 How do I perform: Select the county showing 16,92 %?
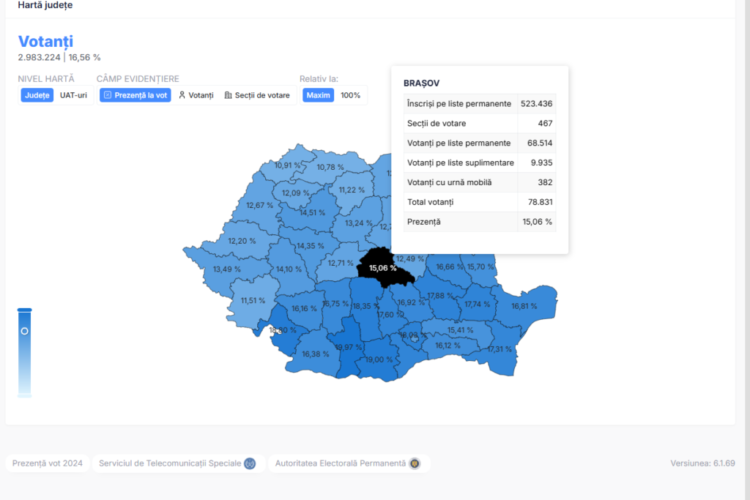pyautogui.click(x=410, y=302)
